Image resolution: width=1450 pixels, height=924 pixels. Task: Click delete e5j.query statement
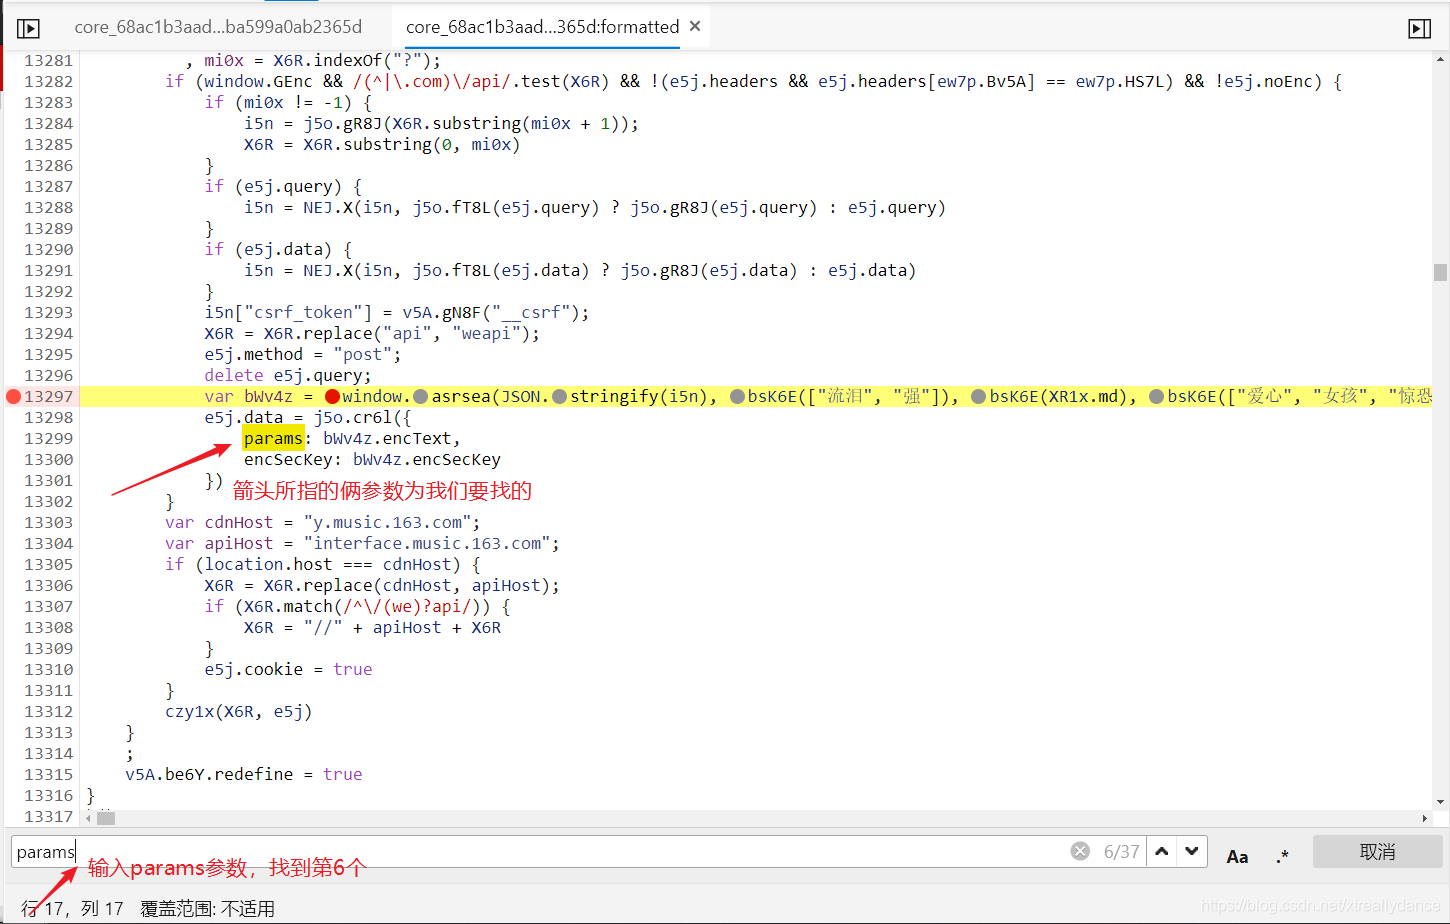pyautogui.click(x=288, y=376)
